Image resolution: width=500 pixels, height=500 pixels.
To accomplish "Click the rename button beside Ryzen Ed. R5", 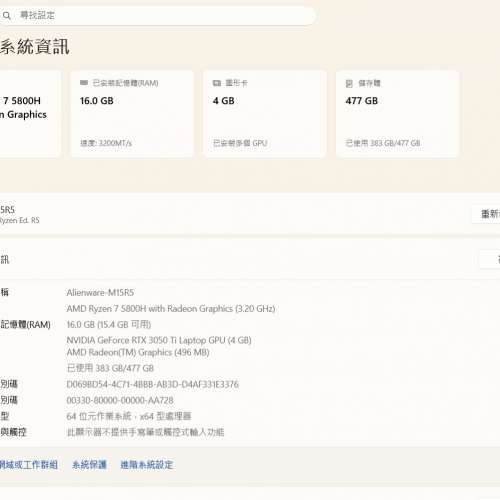I will point(486,214).
